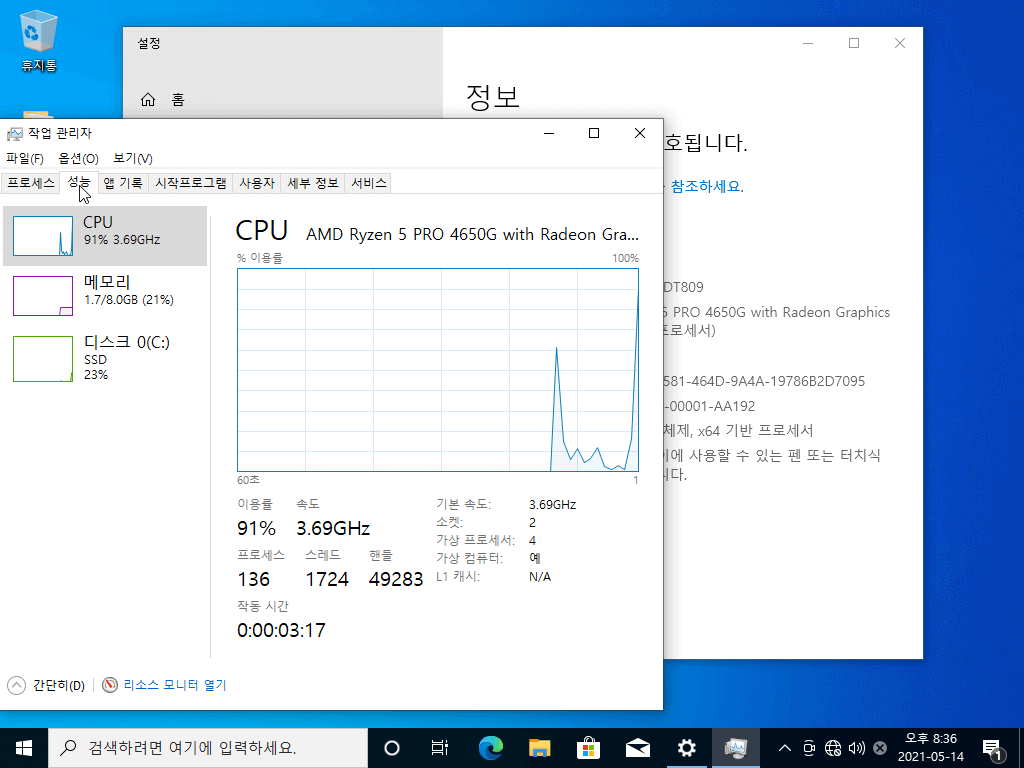Select the CPU performance graph thumbnail
This screenshot has width=1024, height=768.
point(43,236)
